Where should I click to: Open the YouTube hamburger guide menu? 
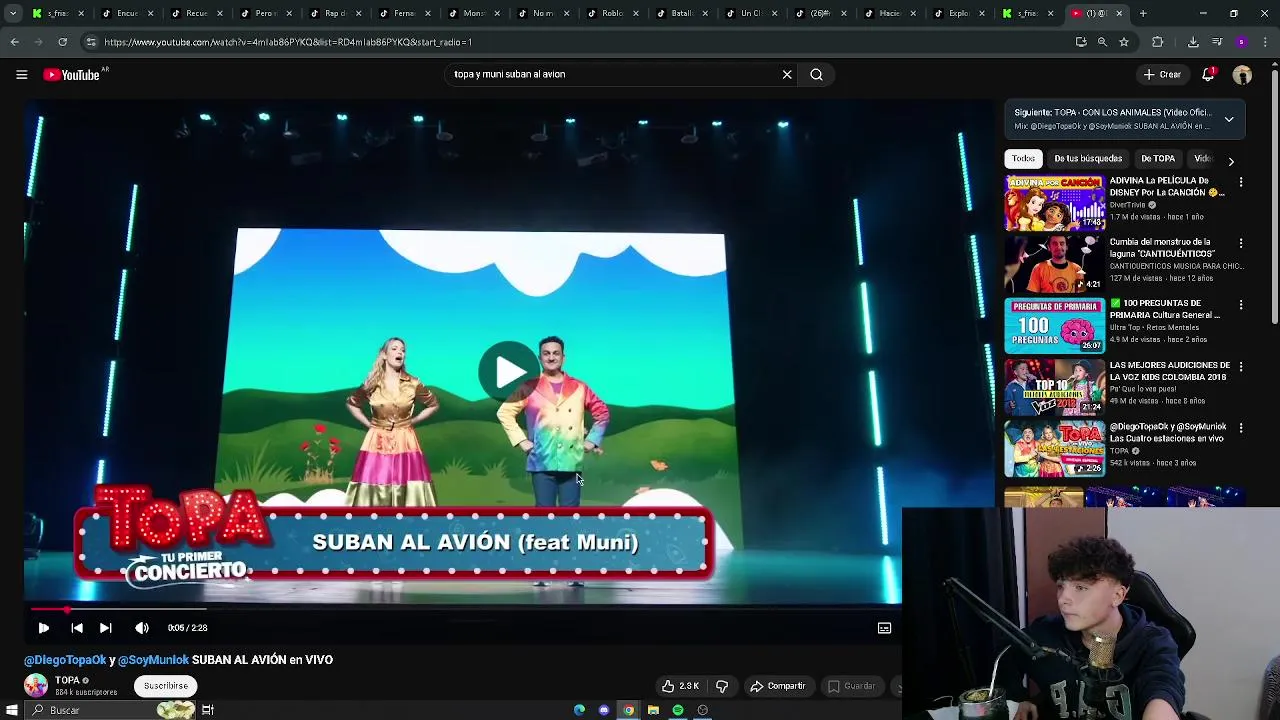(21, 75)
